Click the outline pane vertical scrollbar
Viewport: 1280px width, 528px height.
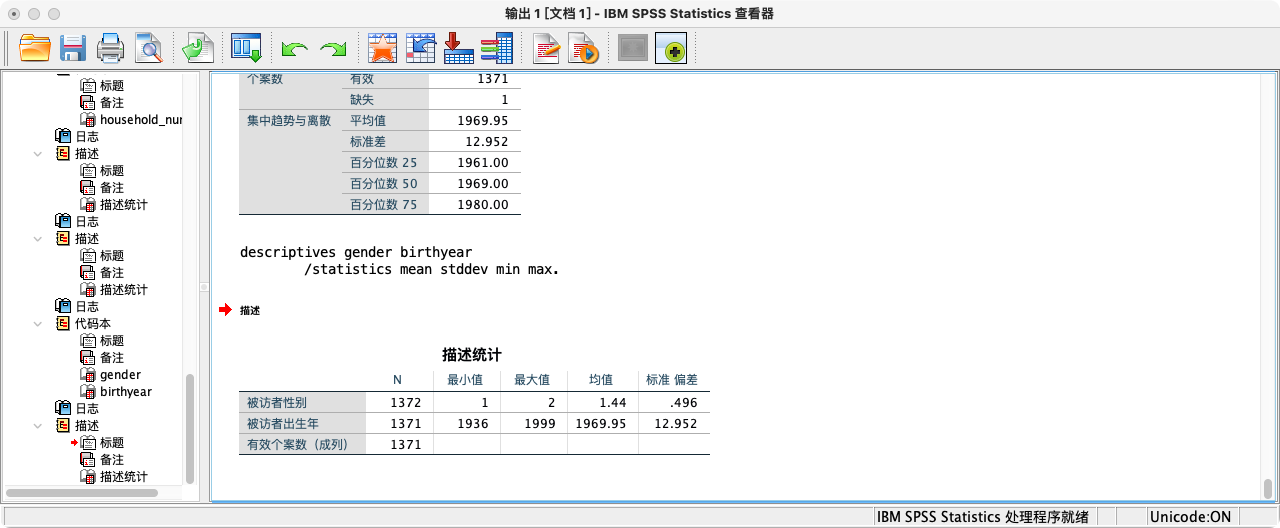(x=190, y=430)
